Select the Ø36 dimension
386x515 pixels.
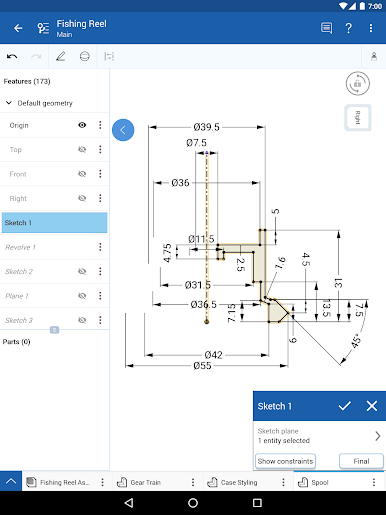(x=180, y=183)
